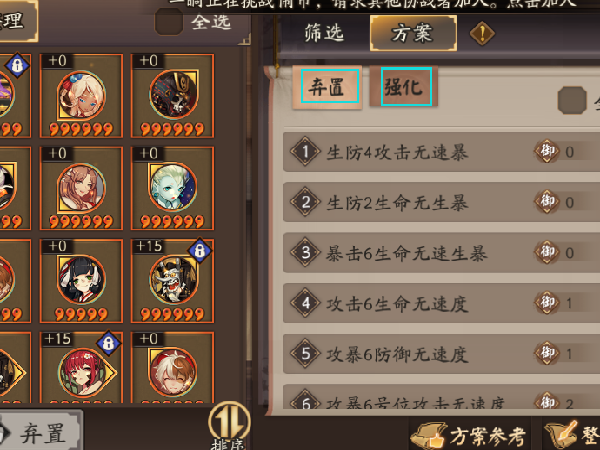Select the green-skinned blonde character soul

(x=173, y=187)
